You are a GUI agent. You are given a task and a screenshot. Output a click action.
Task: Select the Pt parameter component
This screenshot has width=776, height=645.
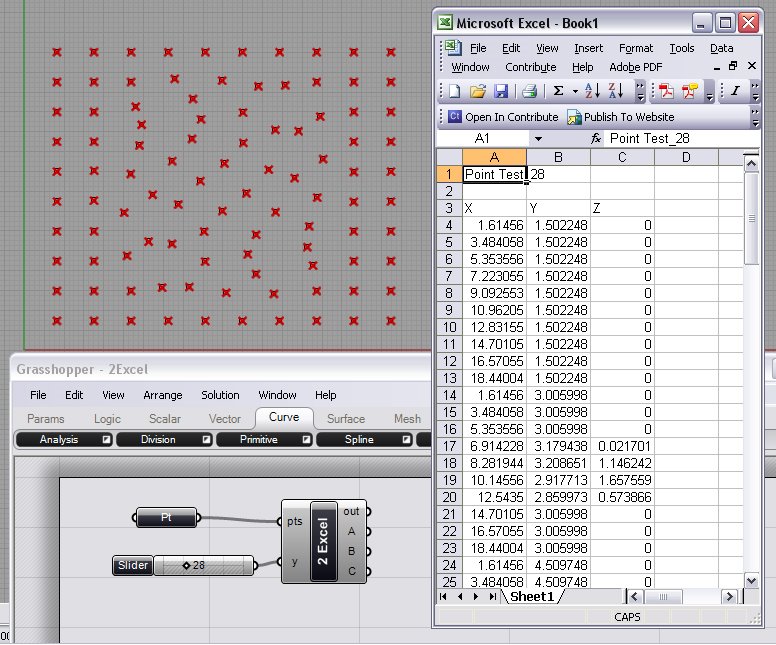coord(166,518)
